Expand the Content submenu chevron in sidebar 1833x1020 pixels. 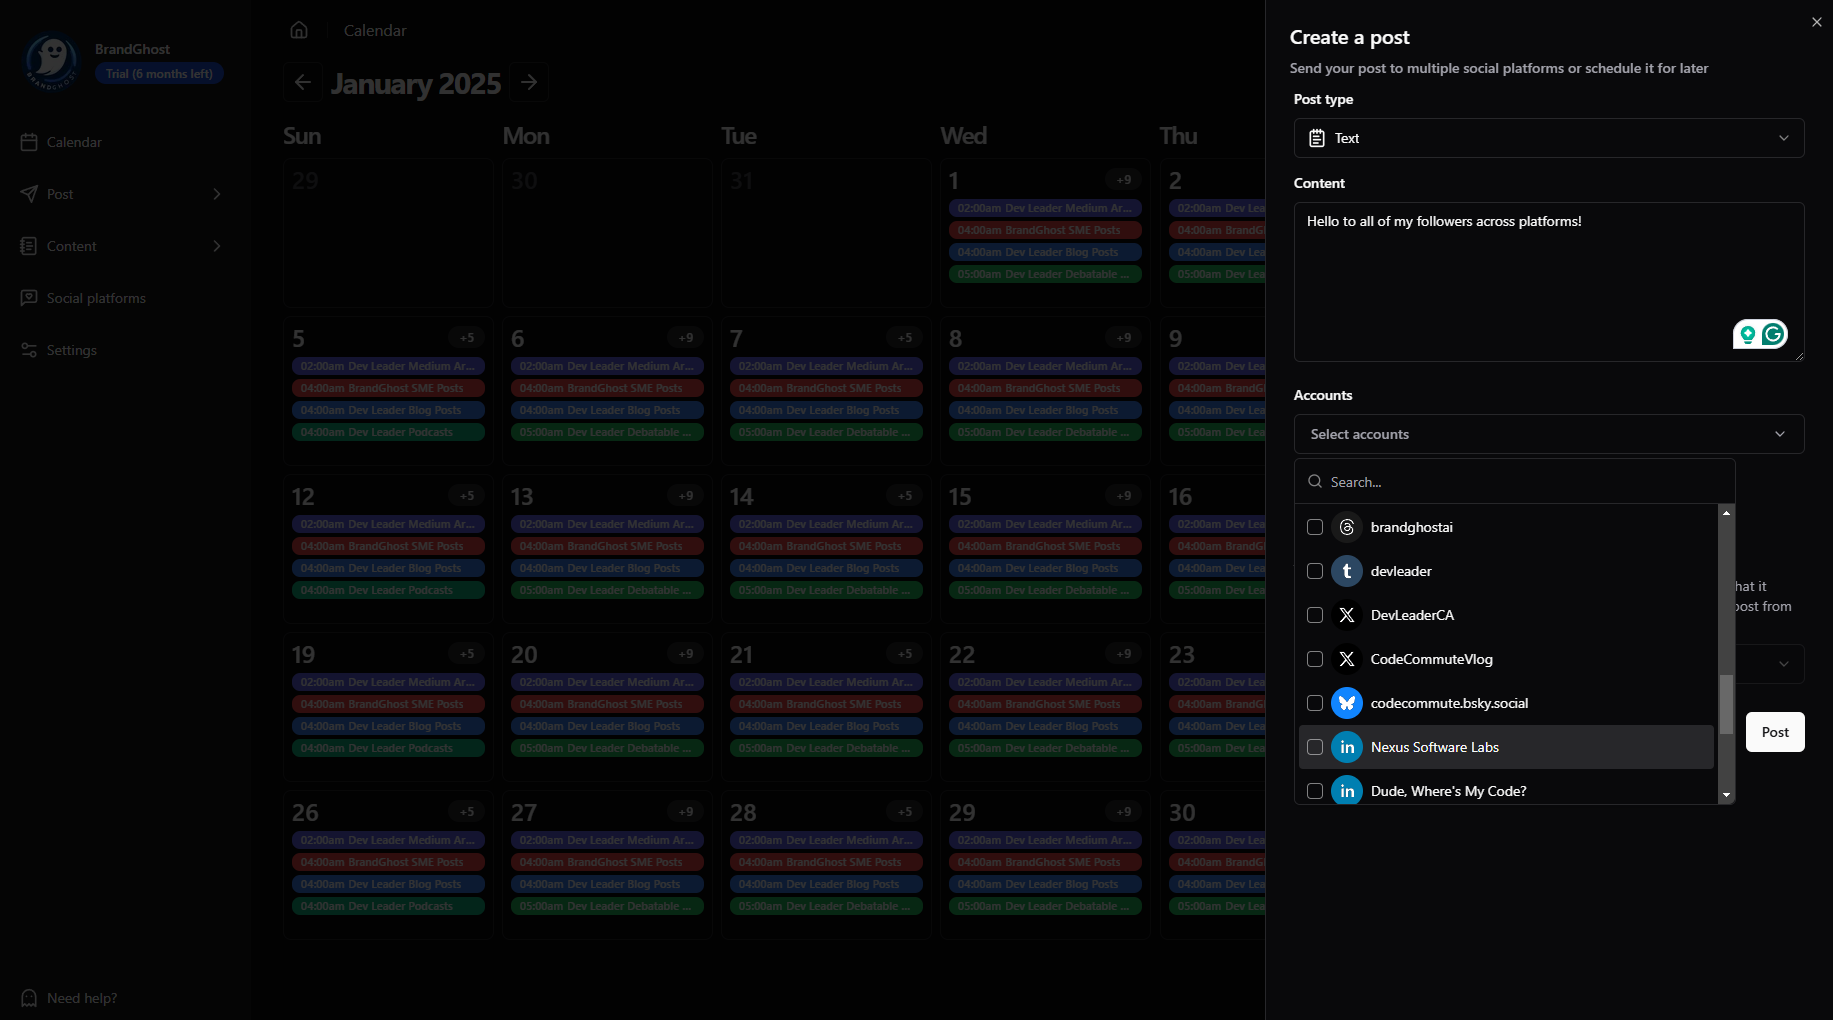point(217,246)
